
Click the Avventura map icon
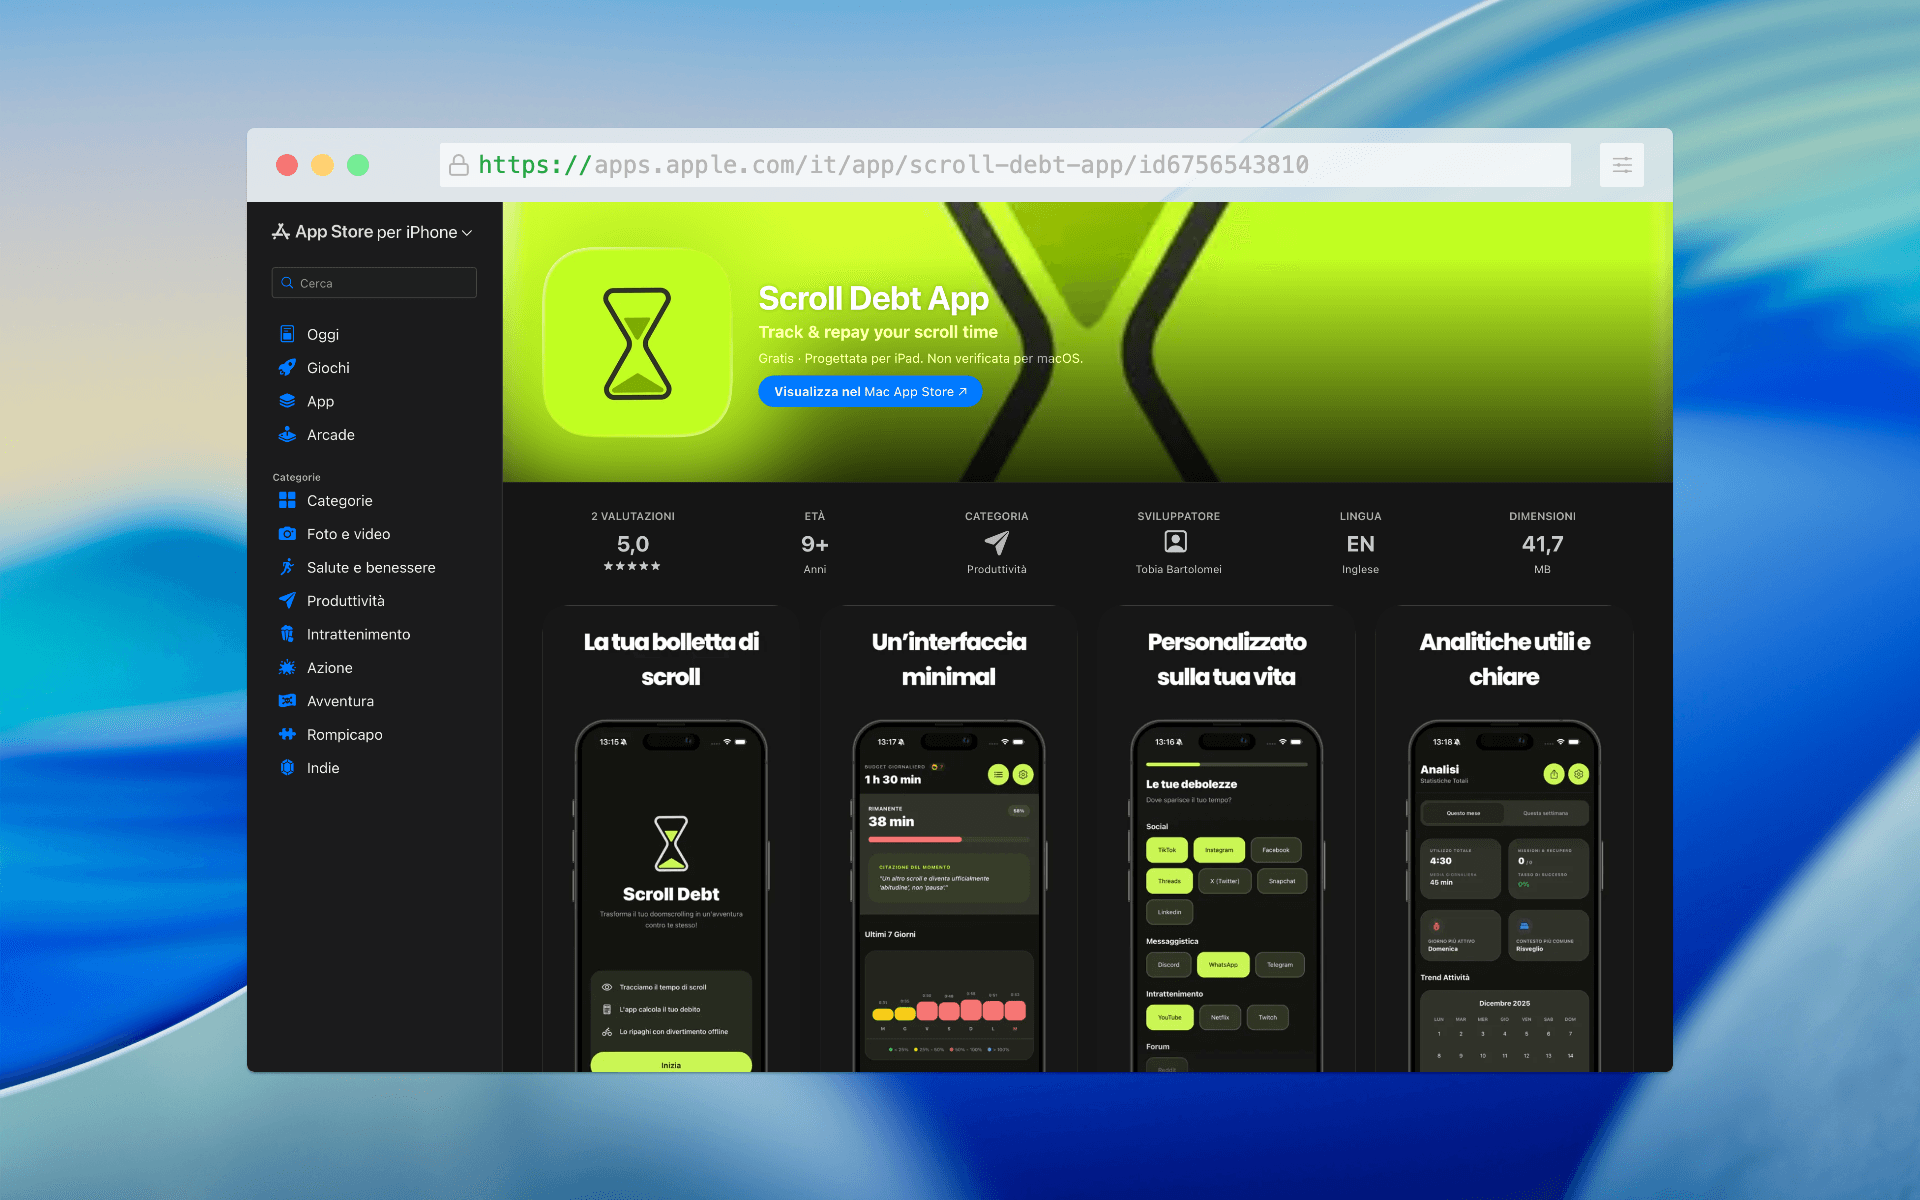[287, 701]
